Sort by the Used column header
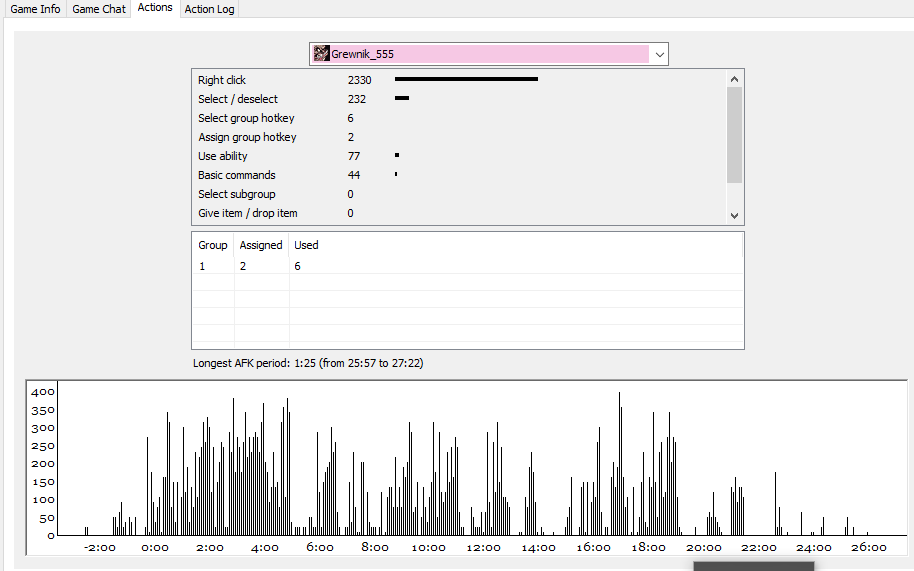914x571 pixels. pyautogui.click(x=306, y=245)
